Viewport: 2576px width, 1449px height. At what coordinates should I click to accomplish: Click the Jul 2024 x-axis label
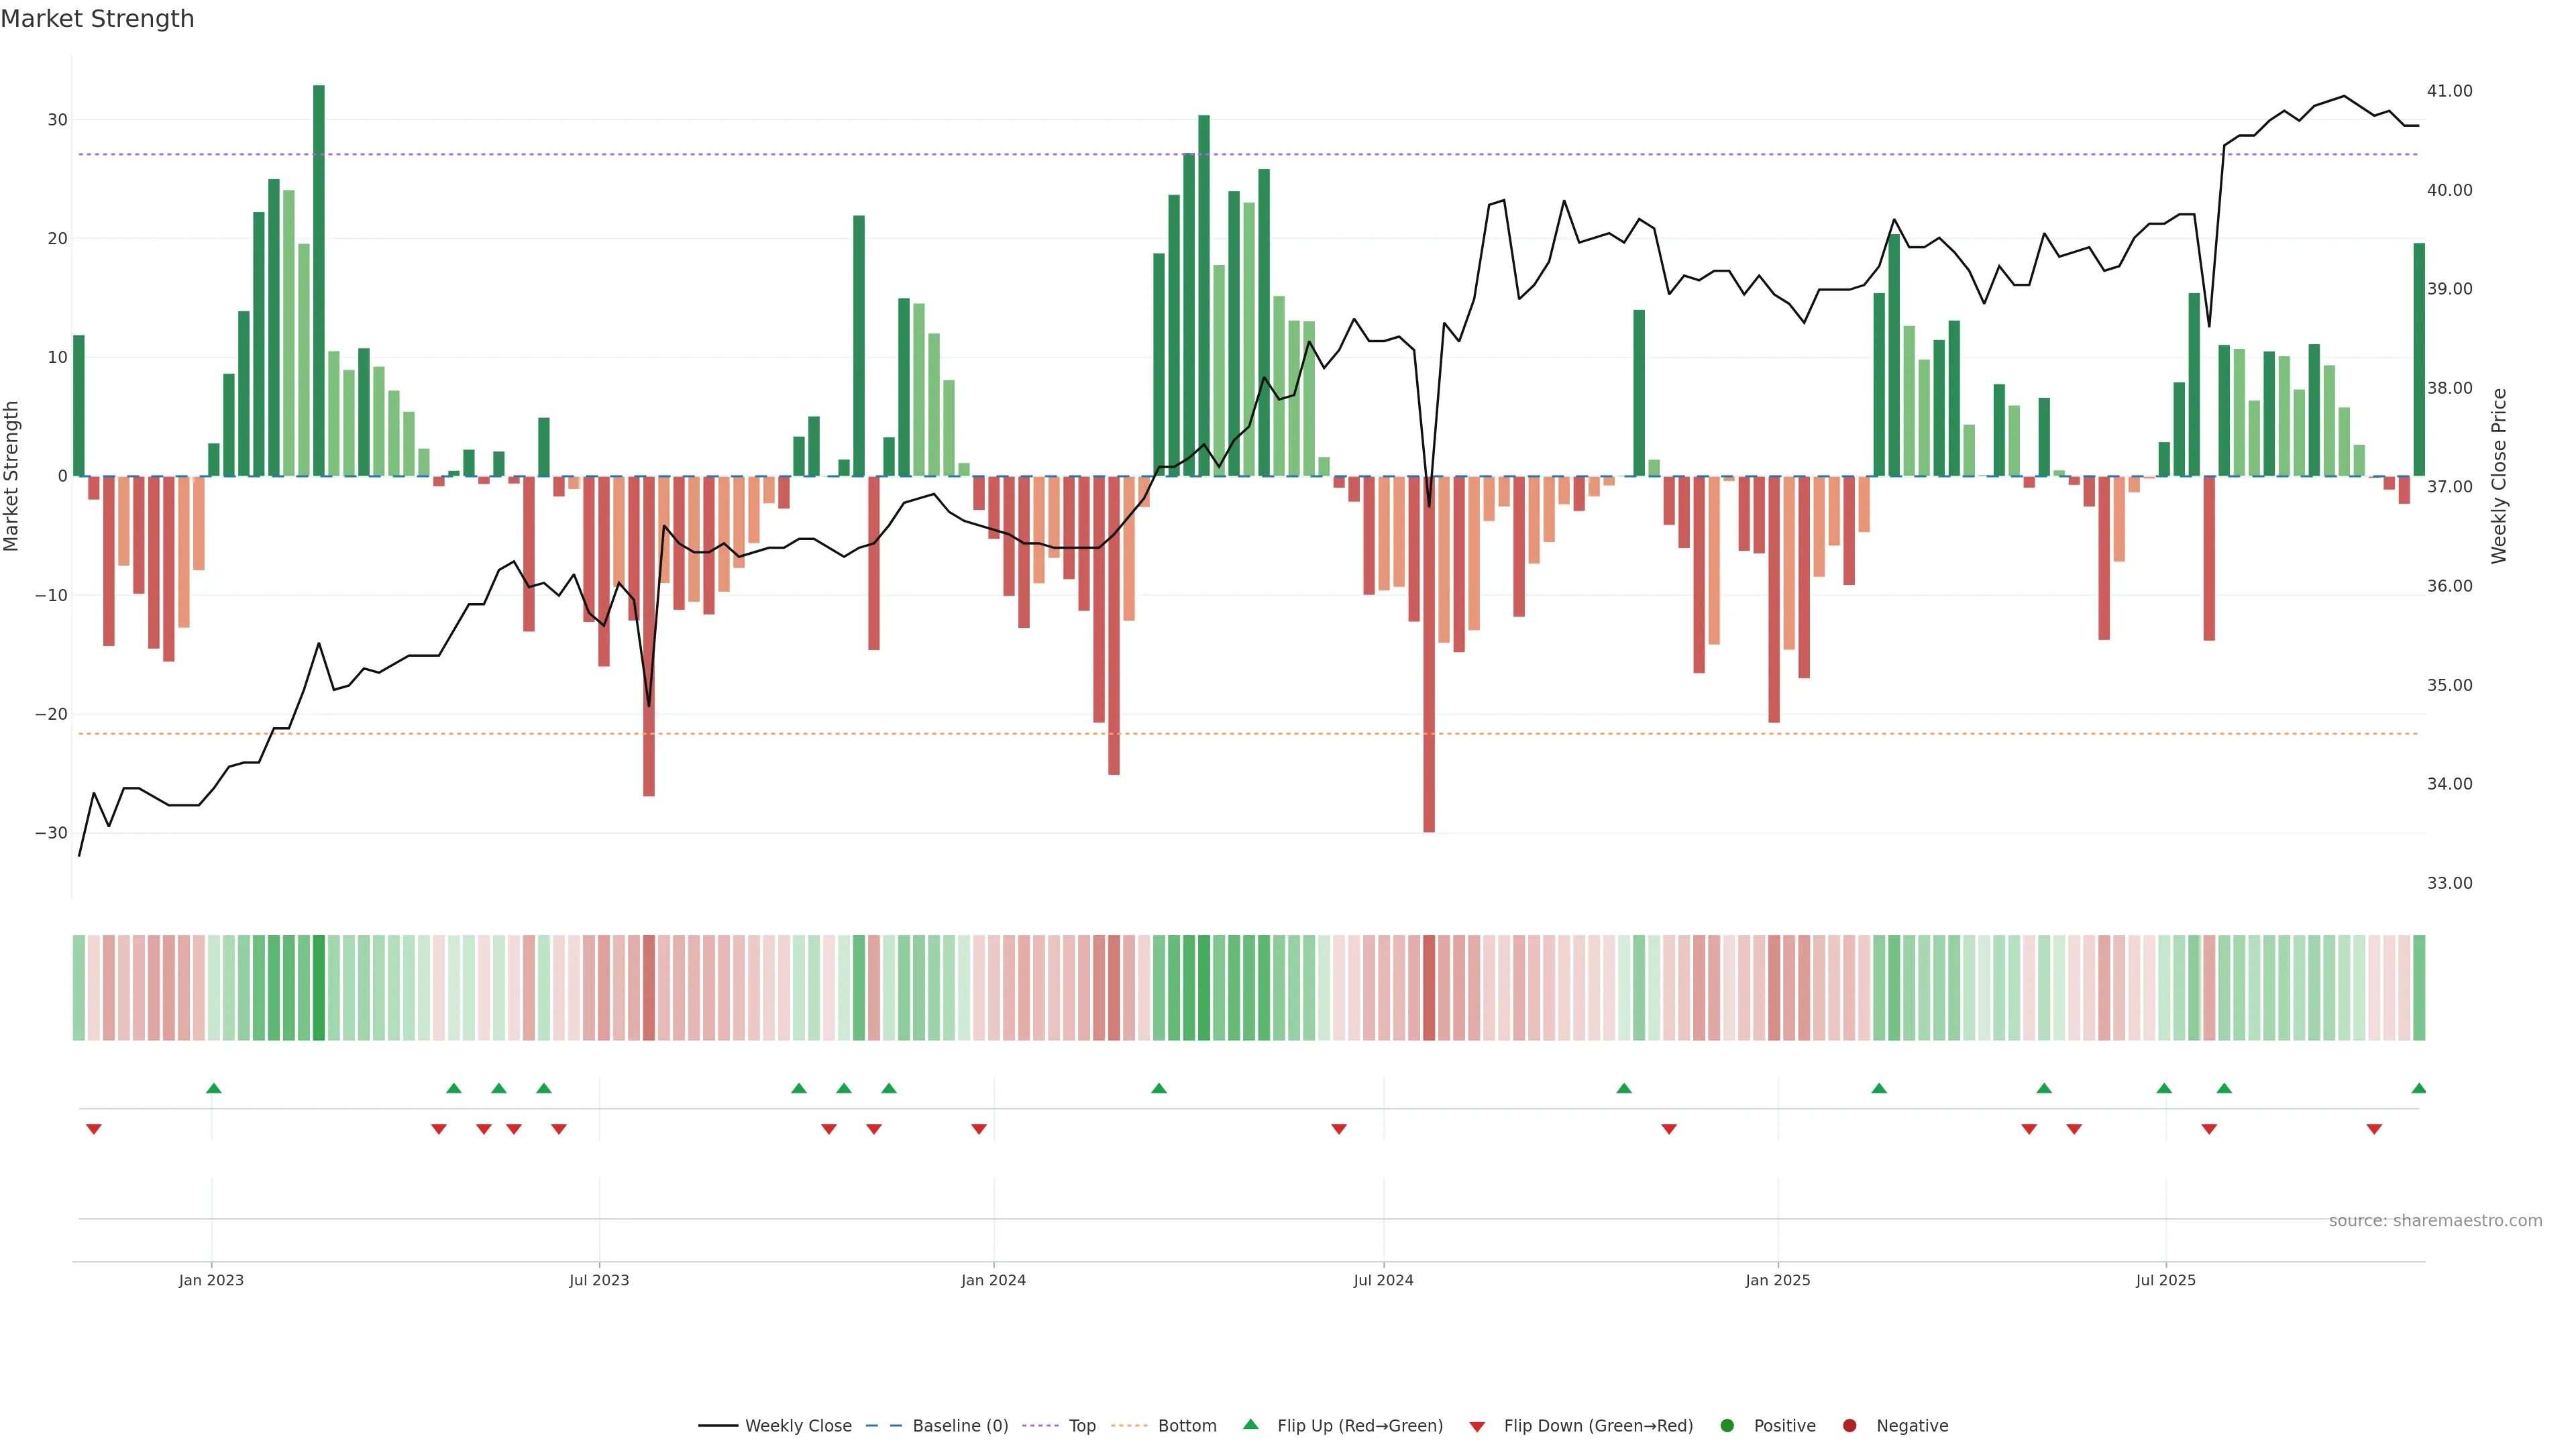(1383, 1280)
